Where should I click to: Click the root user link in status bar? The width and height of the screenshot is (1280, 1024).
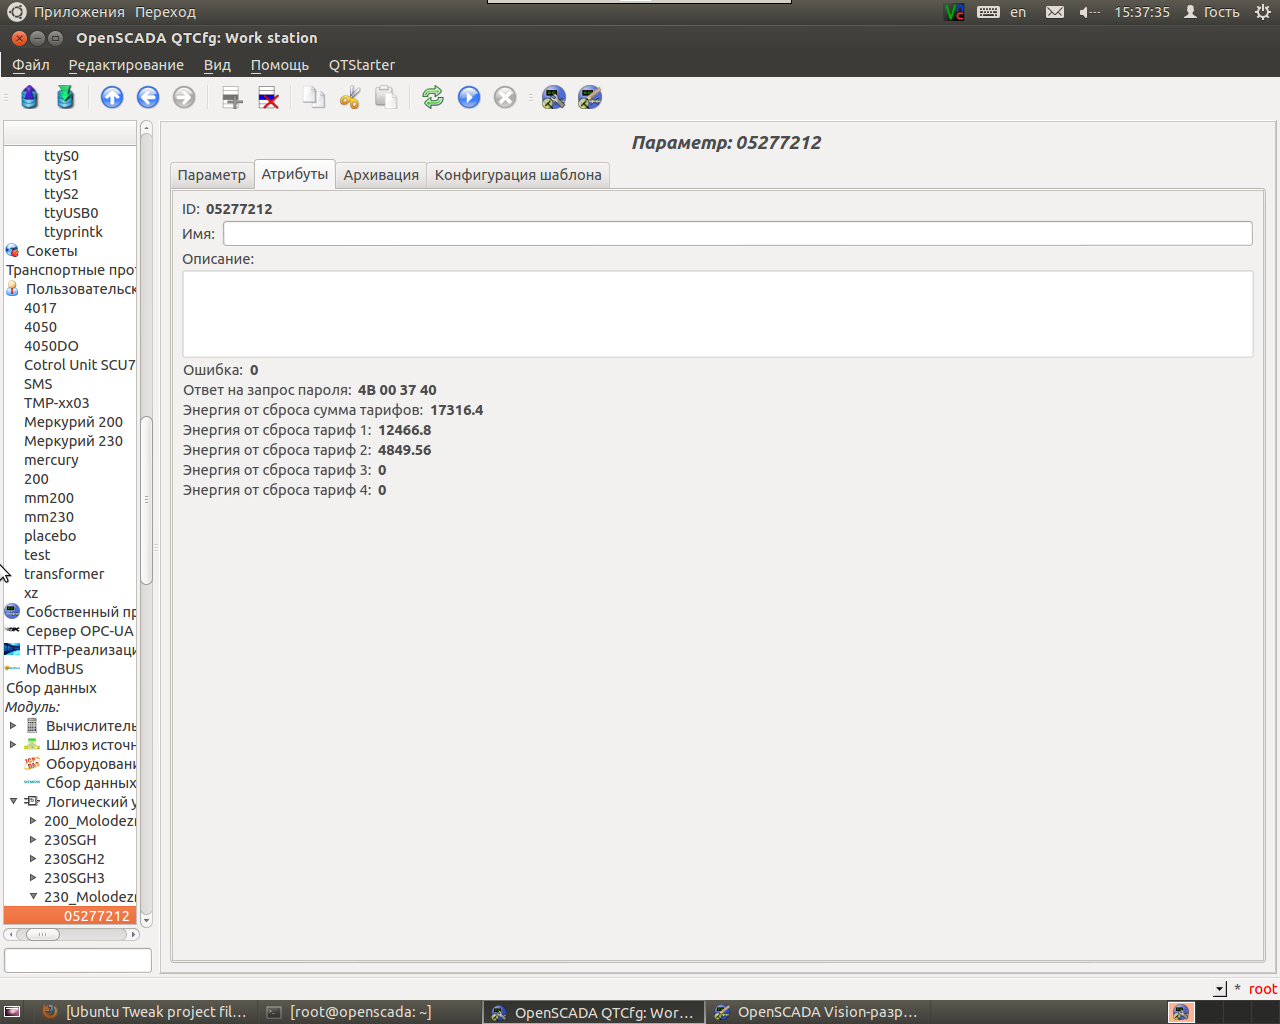coord(1263,989)
